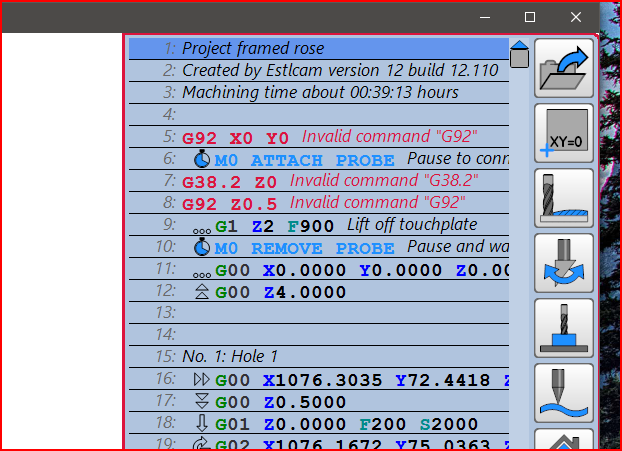Viewport: 622px width, 451px height.
Task: Select line 3 'Machining time about 00:39:13 hours'
Action: 319,92
